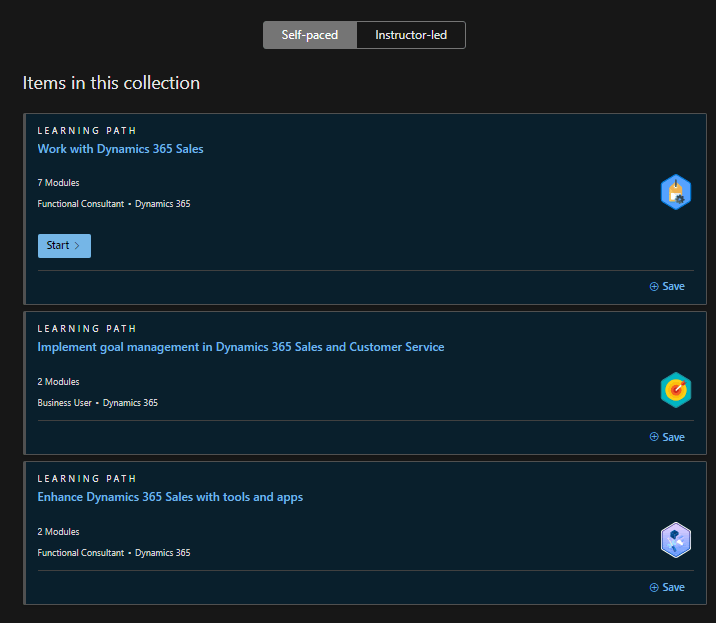Click 'Items in this collection' heading
This screenshot has height=623, width=716.
tap(111, 83)
